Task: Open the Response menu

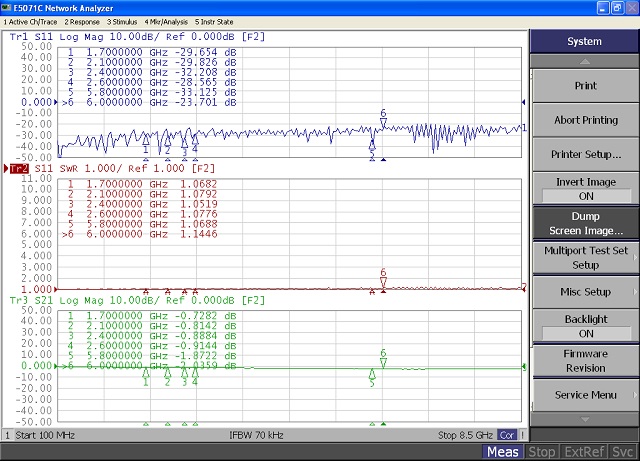Action: pos(82,22)
